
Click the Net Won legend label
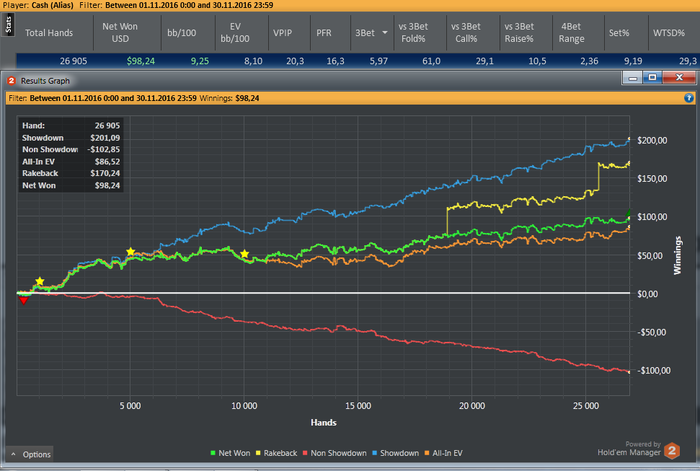point(234,453)
